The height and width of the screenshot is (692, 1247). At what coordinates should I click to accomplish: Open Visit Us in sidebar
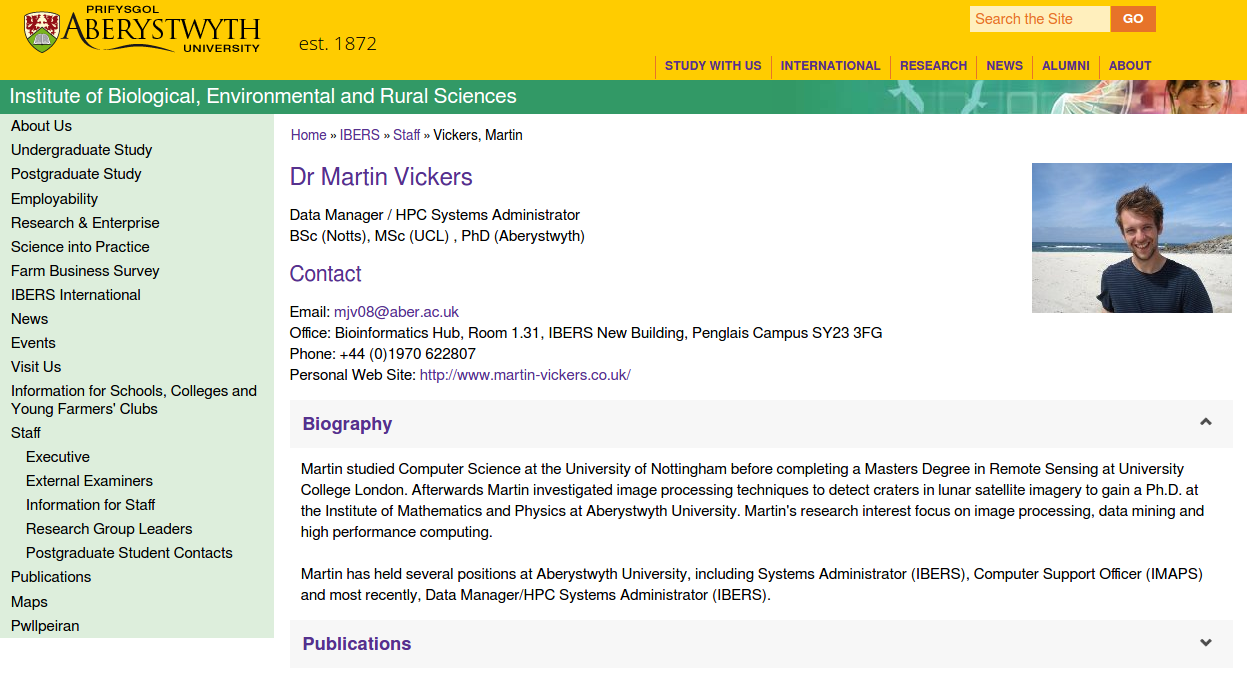[x=36, y=367]
